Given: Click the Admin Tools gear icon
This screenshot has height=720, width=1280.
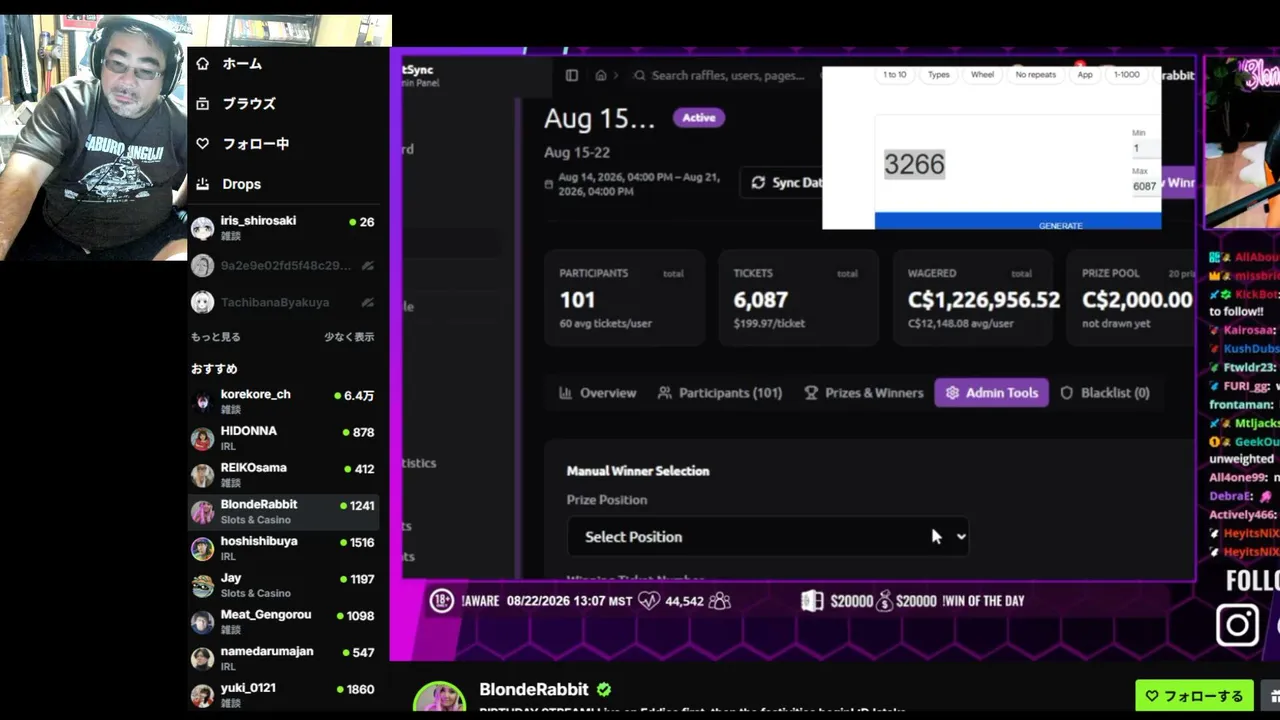Looking at the screenshot, I should [952, 393].
